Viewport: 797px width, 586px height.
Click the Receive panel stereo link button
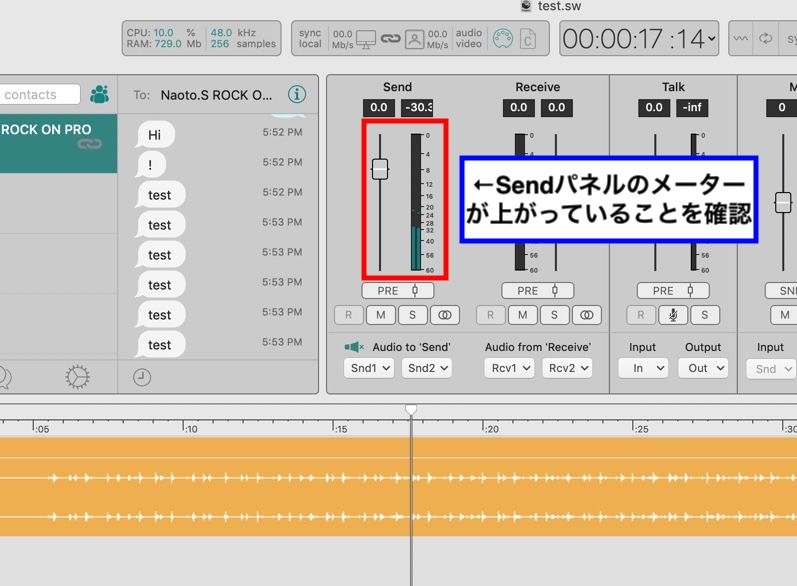coord(587,315)
